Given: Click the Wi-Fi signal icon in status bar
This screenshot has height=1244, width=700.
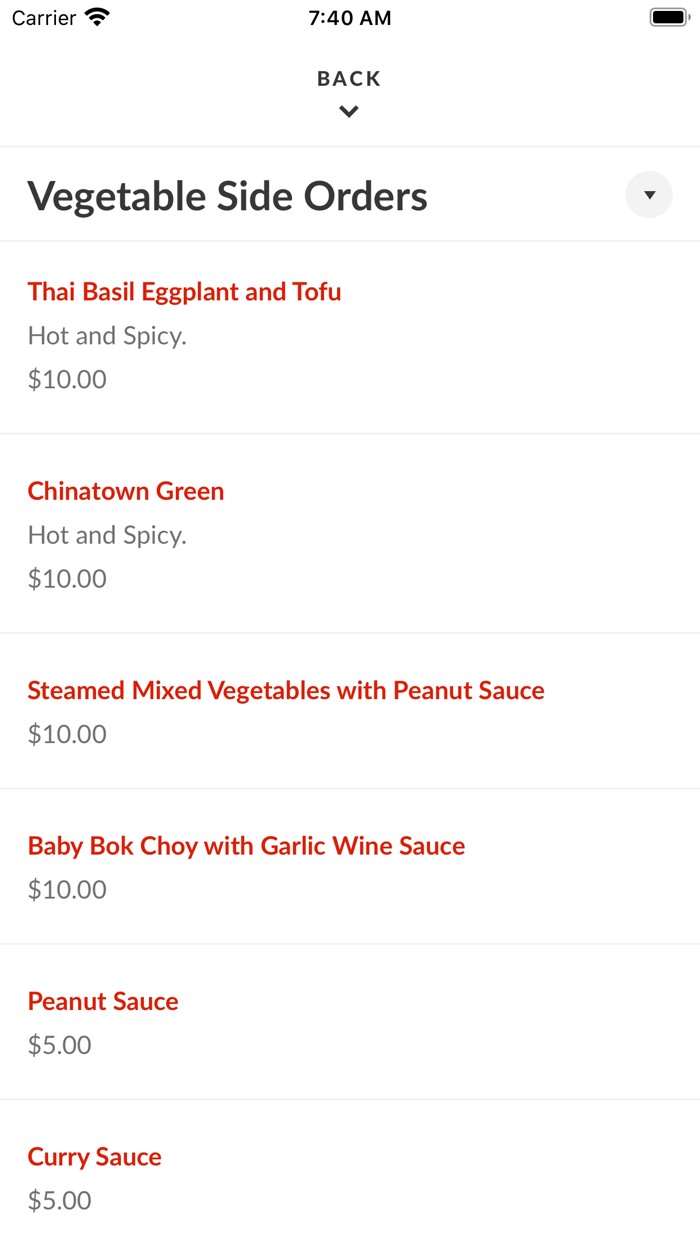Looking at the screenshot, I should [x=96, y=16].
